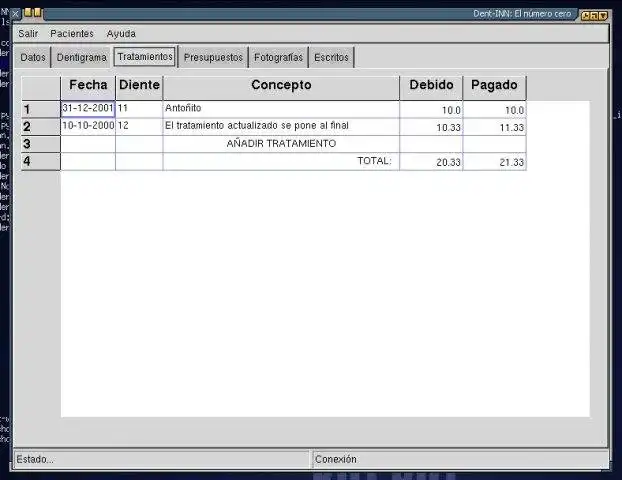The height and width of the screenshot is (480, 622).
Task: Switch to the Dentigrama tab
Action: (x=81, y=58)
